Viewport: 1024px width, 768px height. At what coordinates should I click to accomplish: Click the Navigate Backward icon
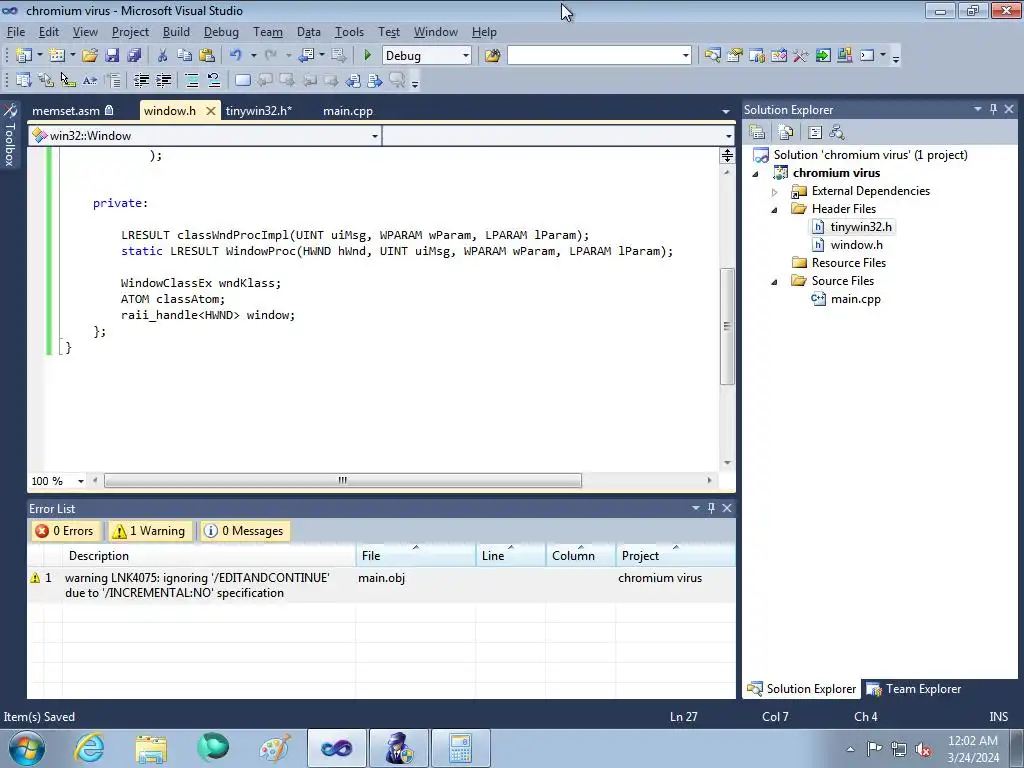pos(306,56)
